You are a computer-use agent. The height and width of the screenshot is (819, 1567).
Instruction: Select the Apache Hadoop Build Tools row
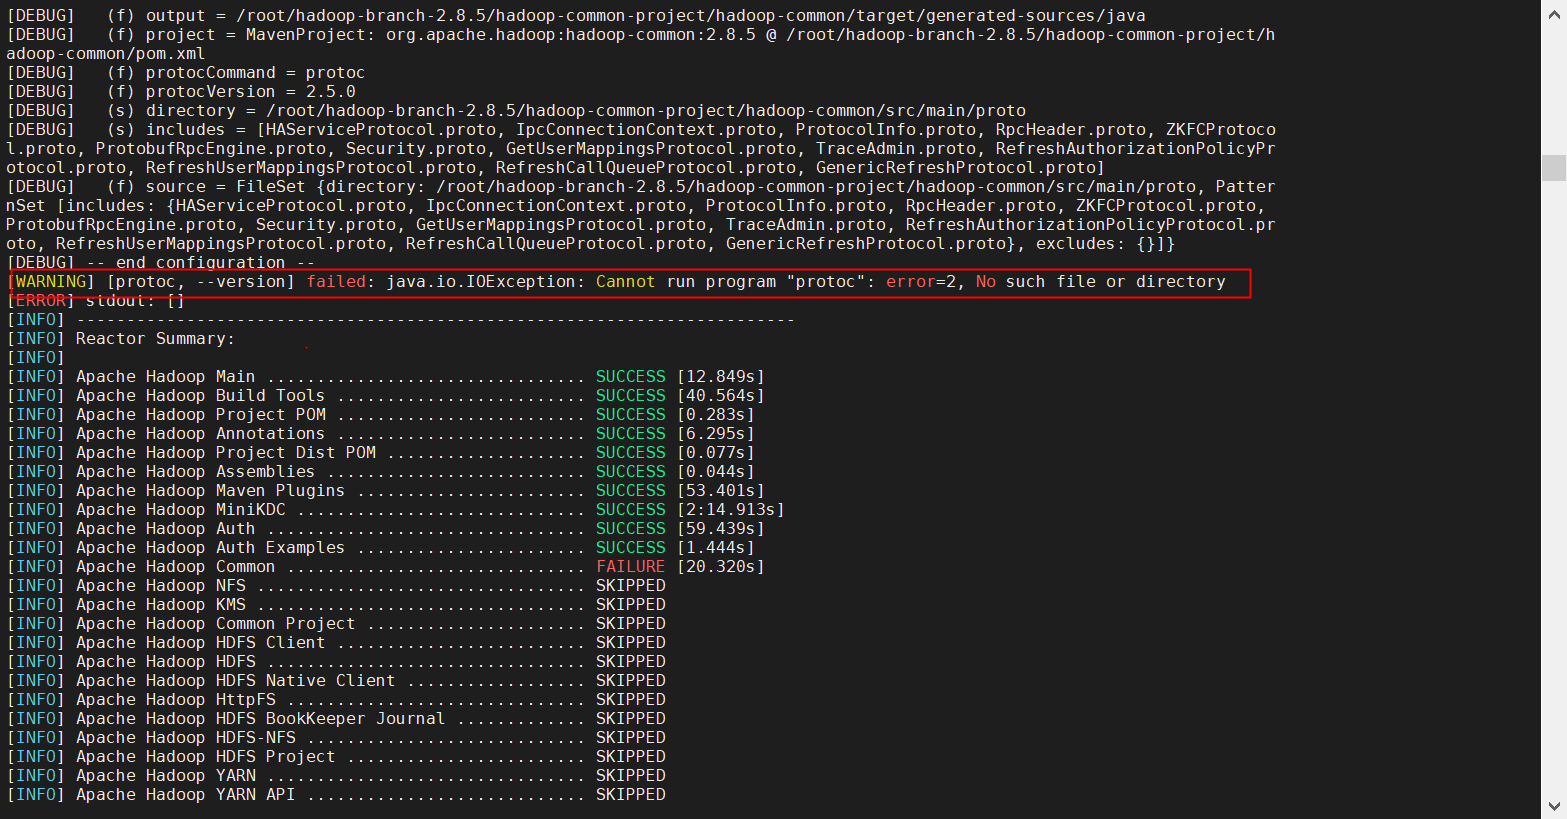(386, 396)
